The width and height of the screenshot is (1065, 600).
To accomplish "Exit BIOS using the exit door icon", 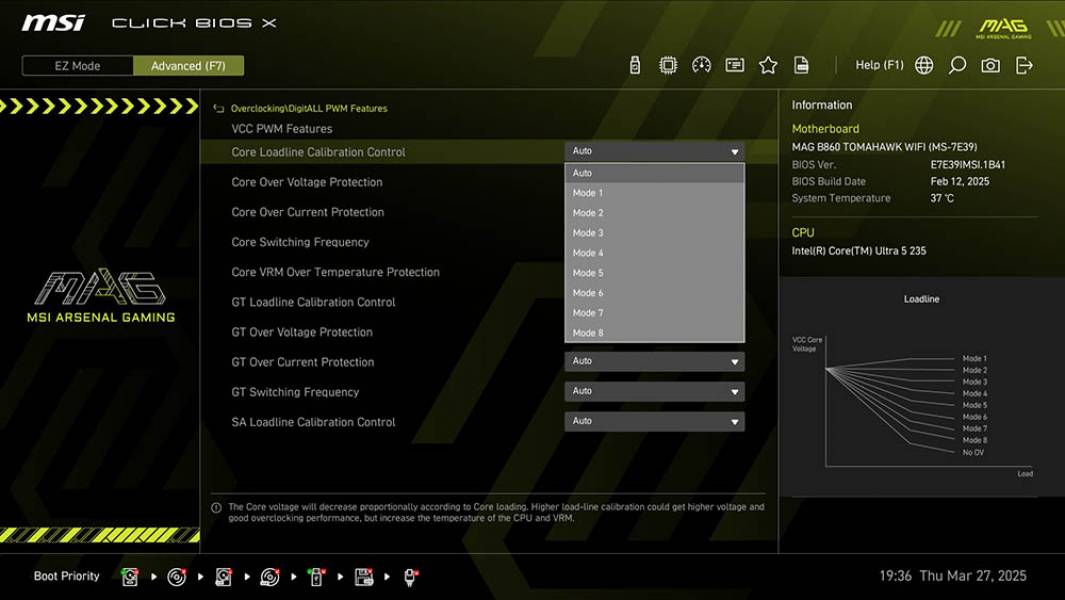I will coord(1024,65).
